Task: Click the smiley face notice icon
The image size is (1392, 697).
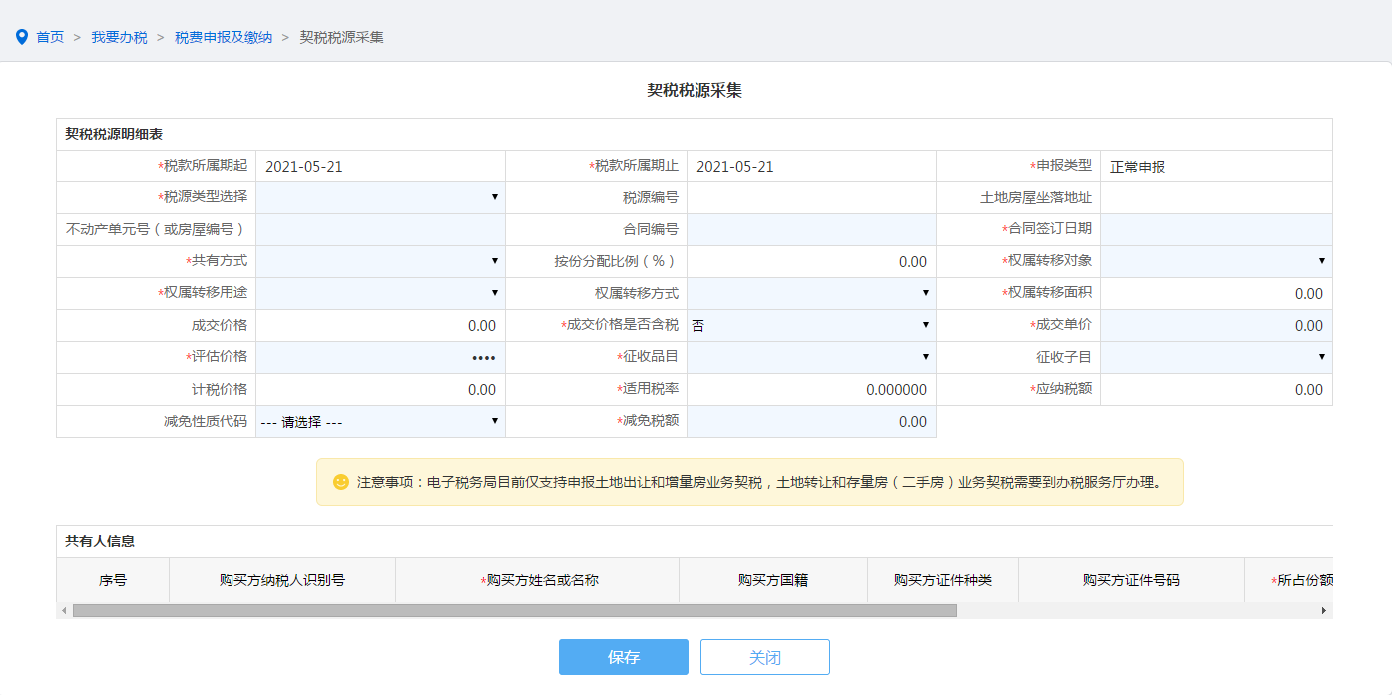Action: pyautogui.click(x=341, y=482)
